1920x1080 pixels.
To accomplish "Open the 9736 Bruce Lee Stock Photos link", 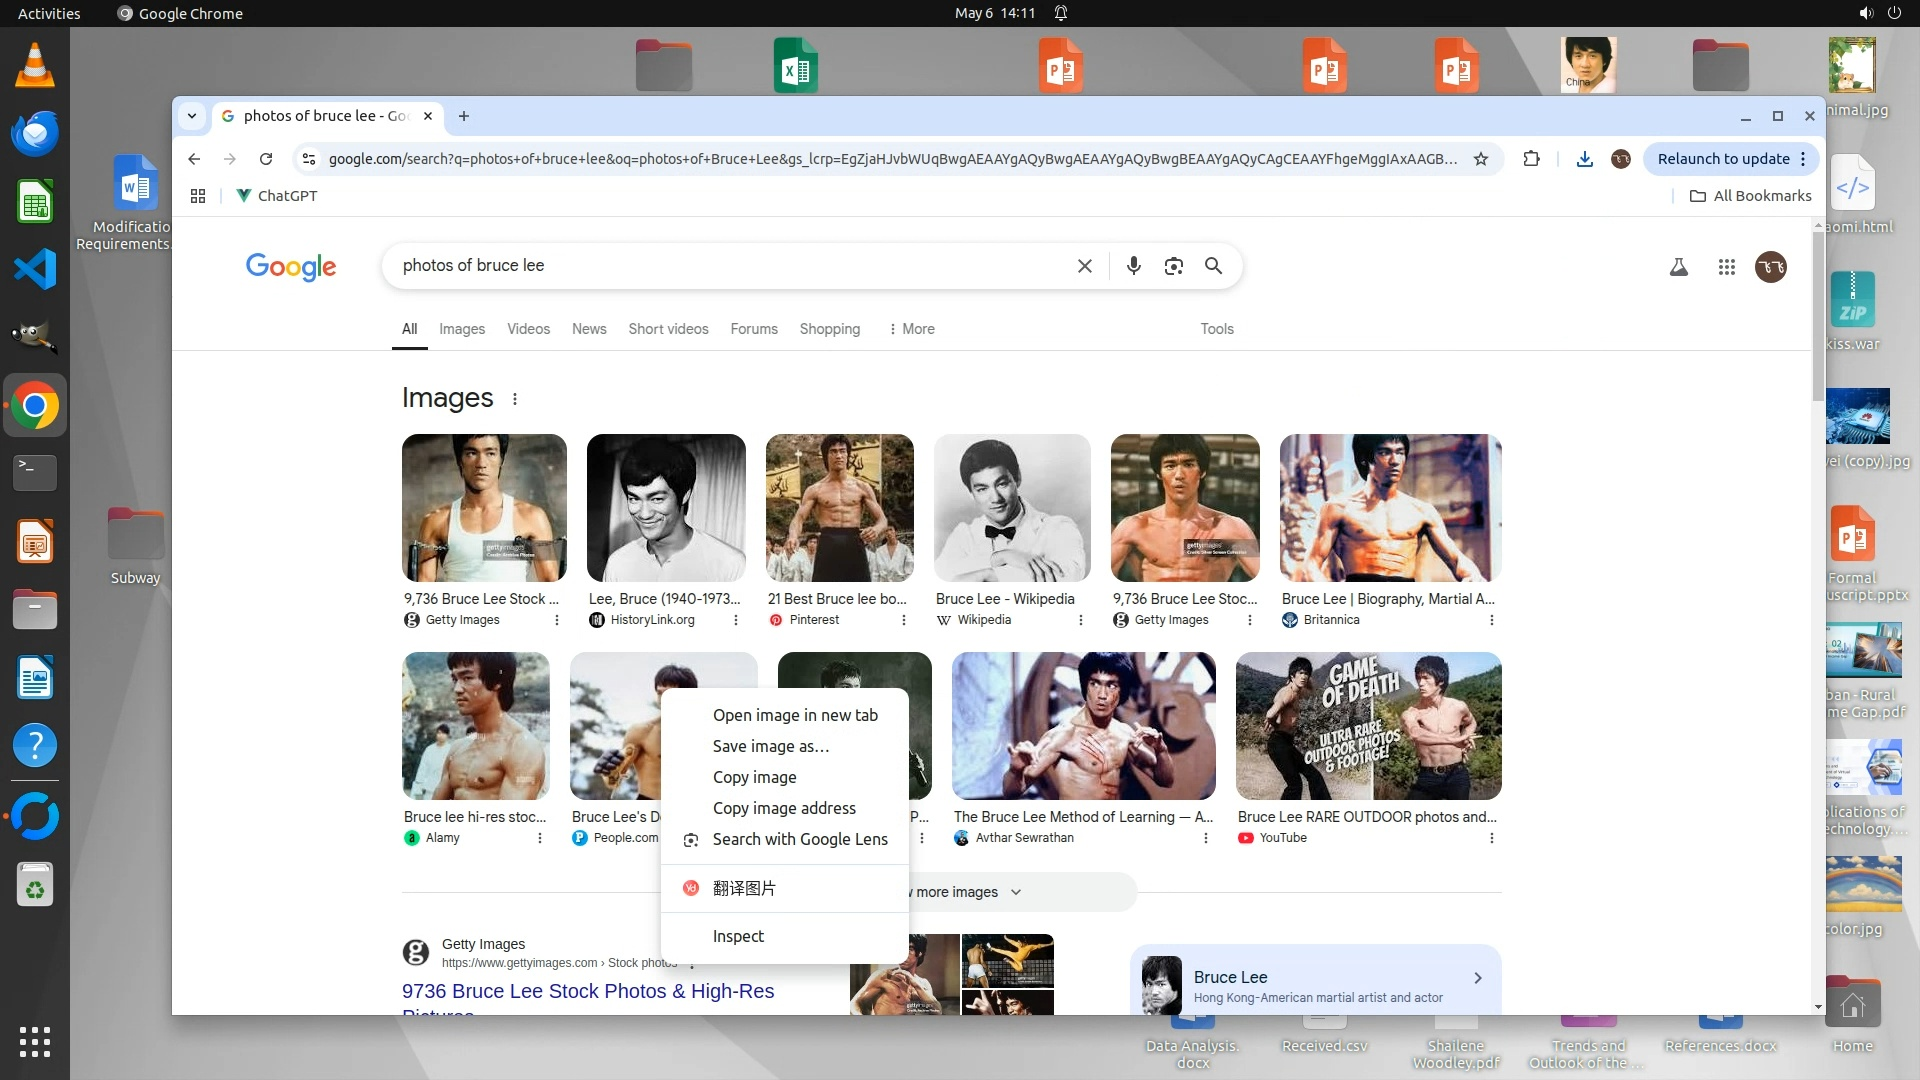I will click(x=588, y=991).
